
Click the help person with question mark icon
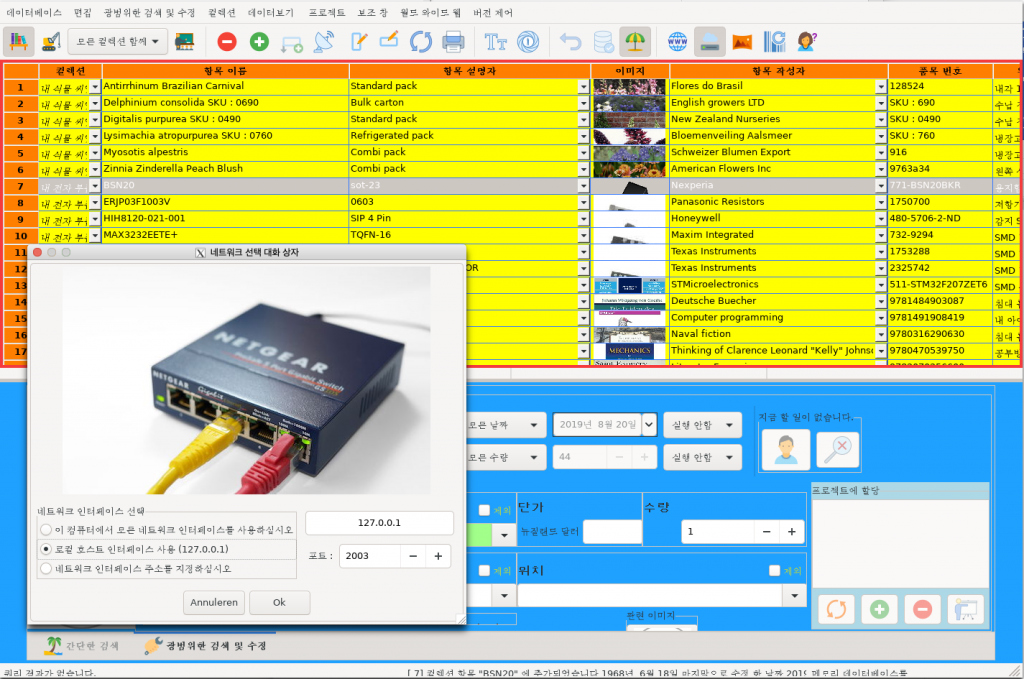807,42
